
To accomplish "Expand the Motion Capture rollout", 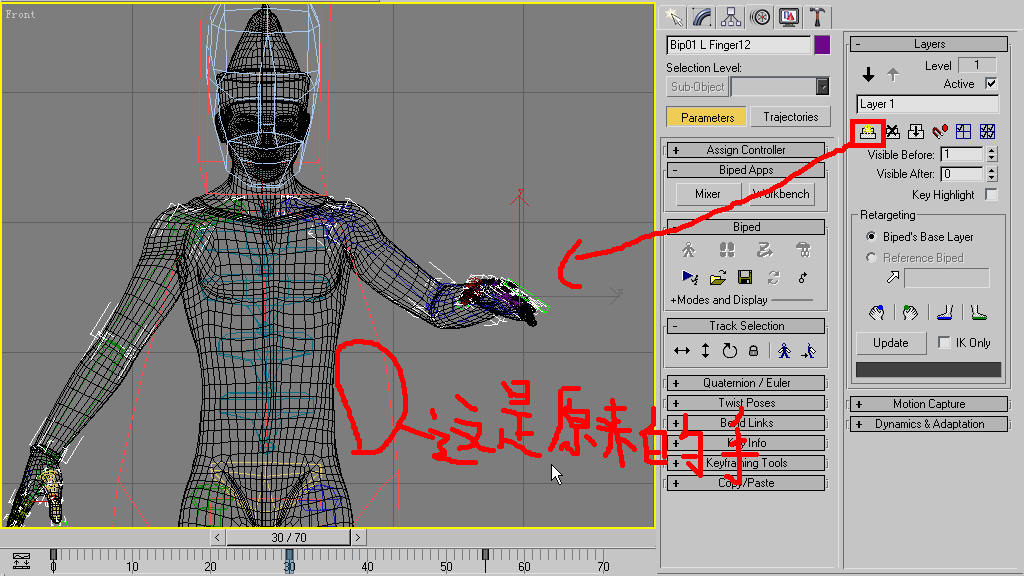I will pyautogui.click(x=928, y=403).
